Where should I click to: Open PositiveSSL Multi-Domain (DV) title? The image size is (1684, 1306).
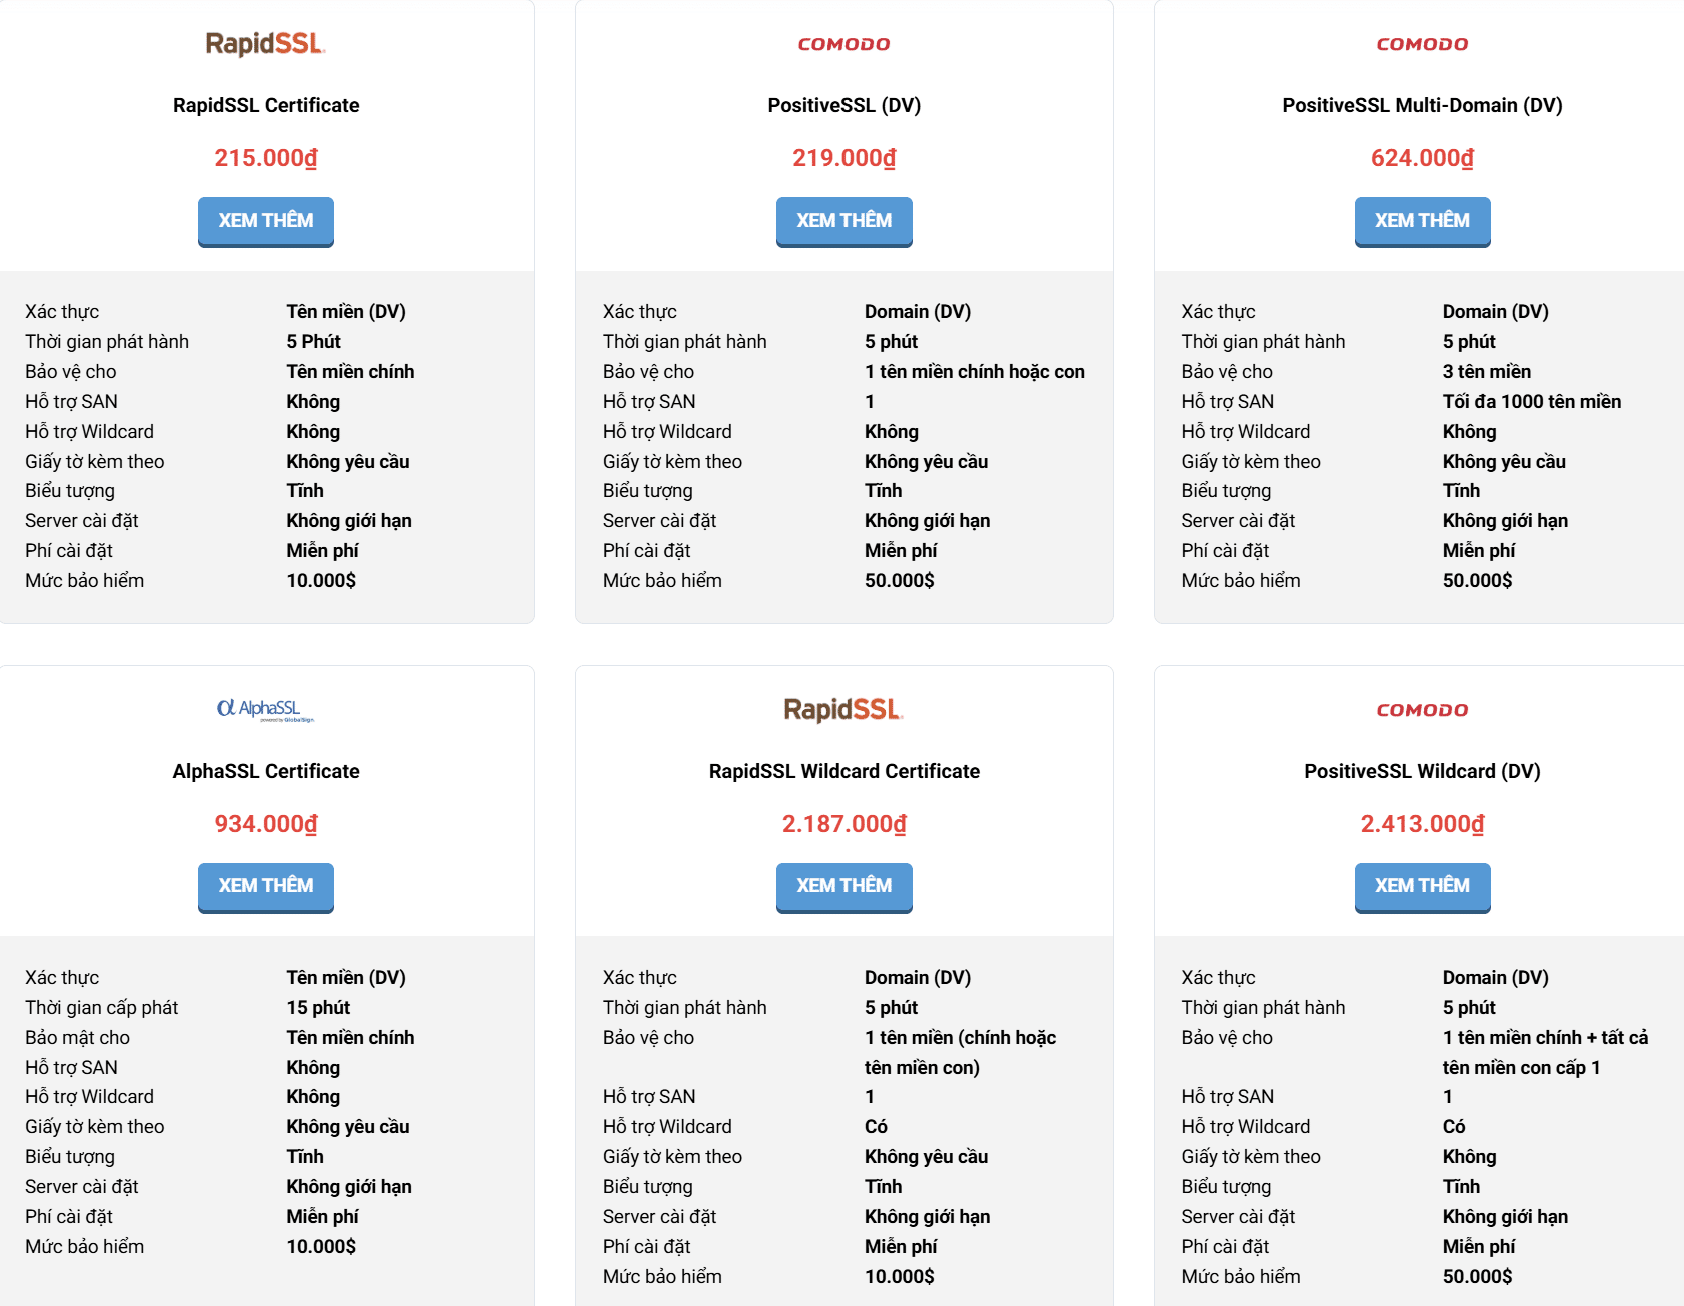[1422, 105]
